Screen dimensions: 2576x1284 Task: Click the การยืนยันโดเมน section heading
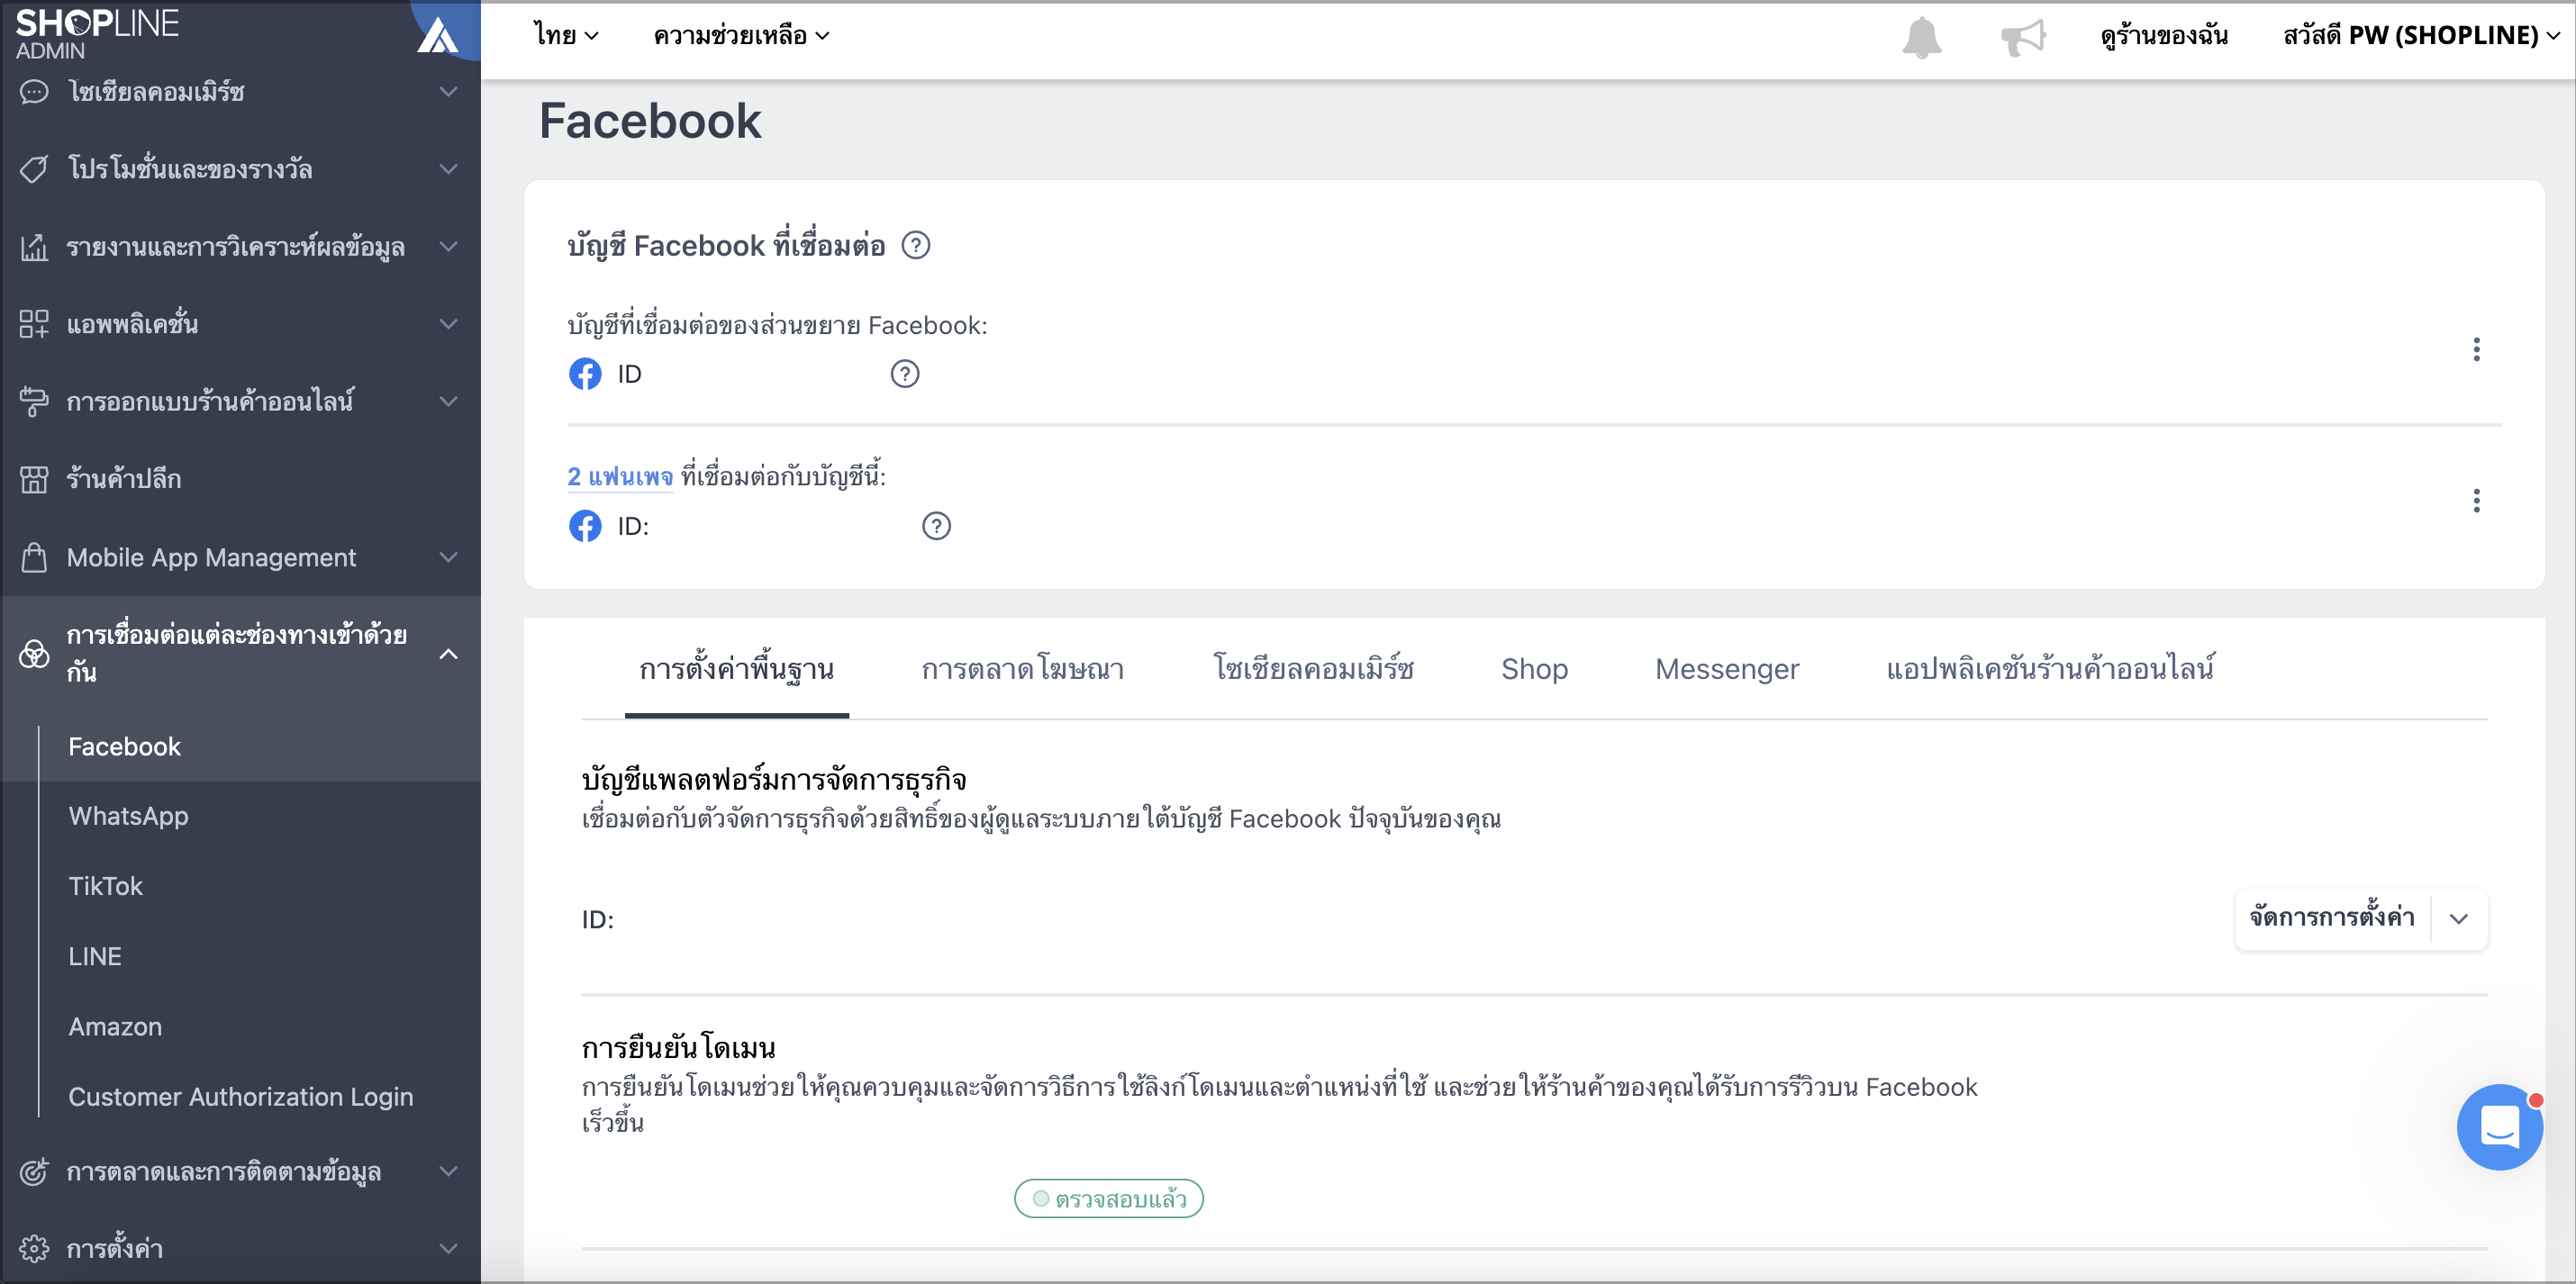[678, 1048]
